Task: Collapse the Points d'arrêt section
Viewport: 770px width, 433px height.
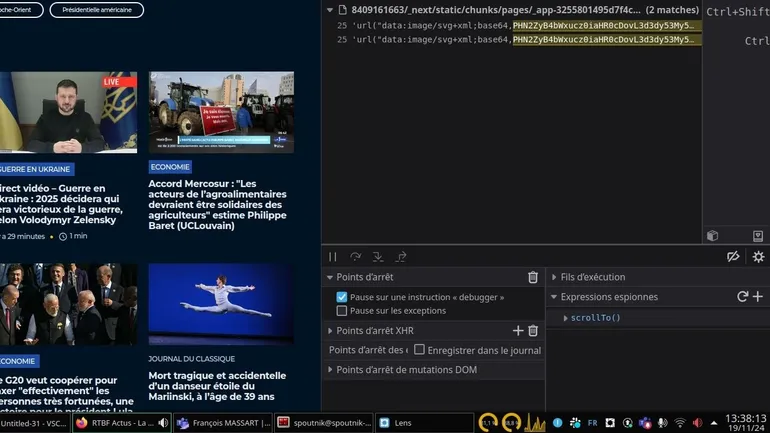Action: [330, 277]
